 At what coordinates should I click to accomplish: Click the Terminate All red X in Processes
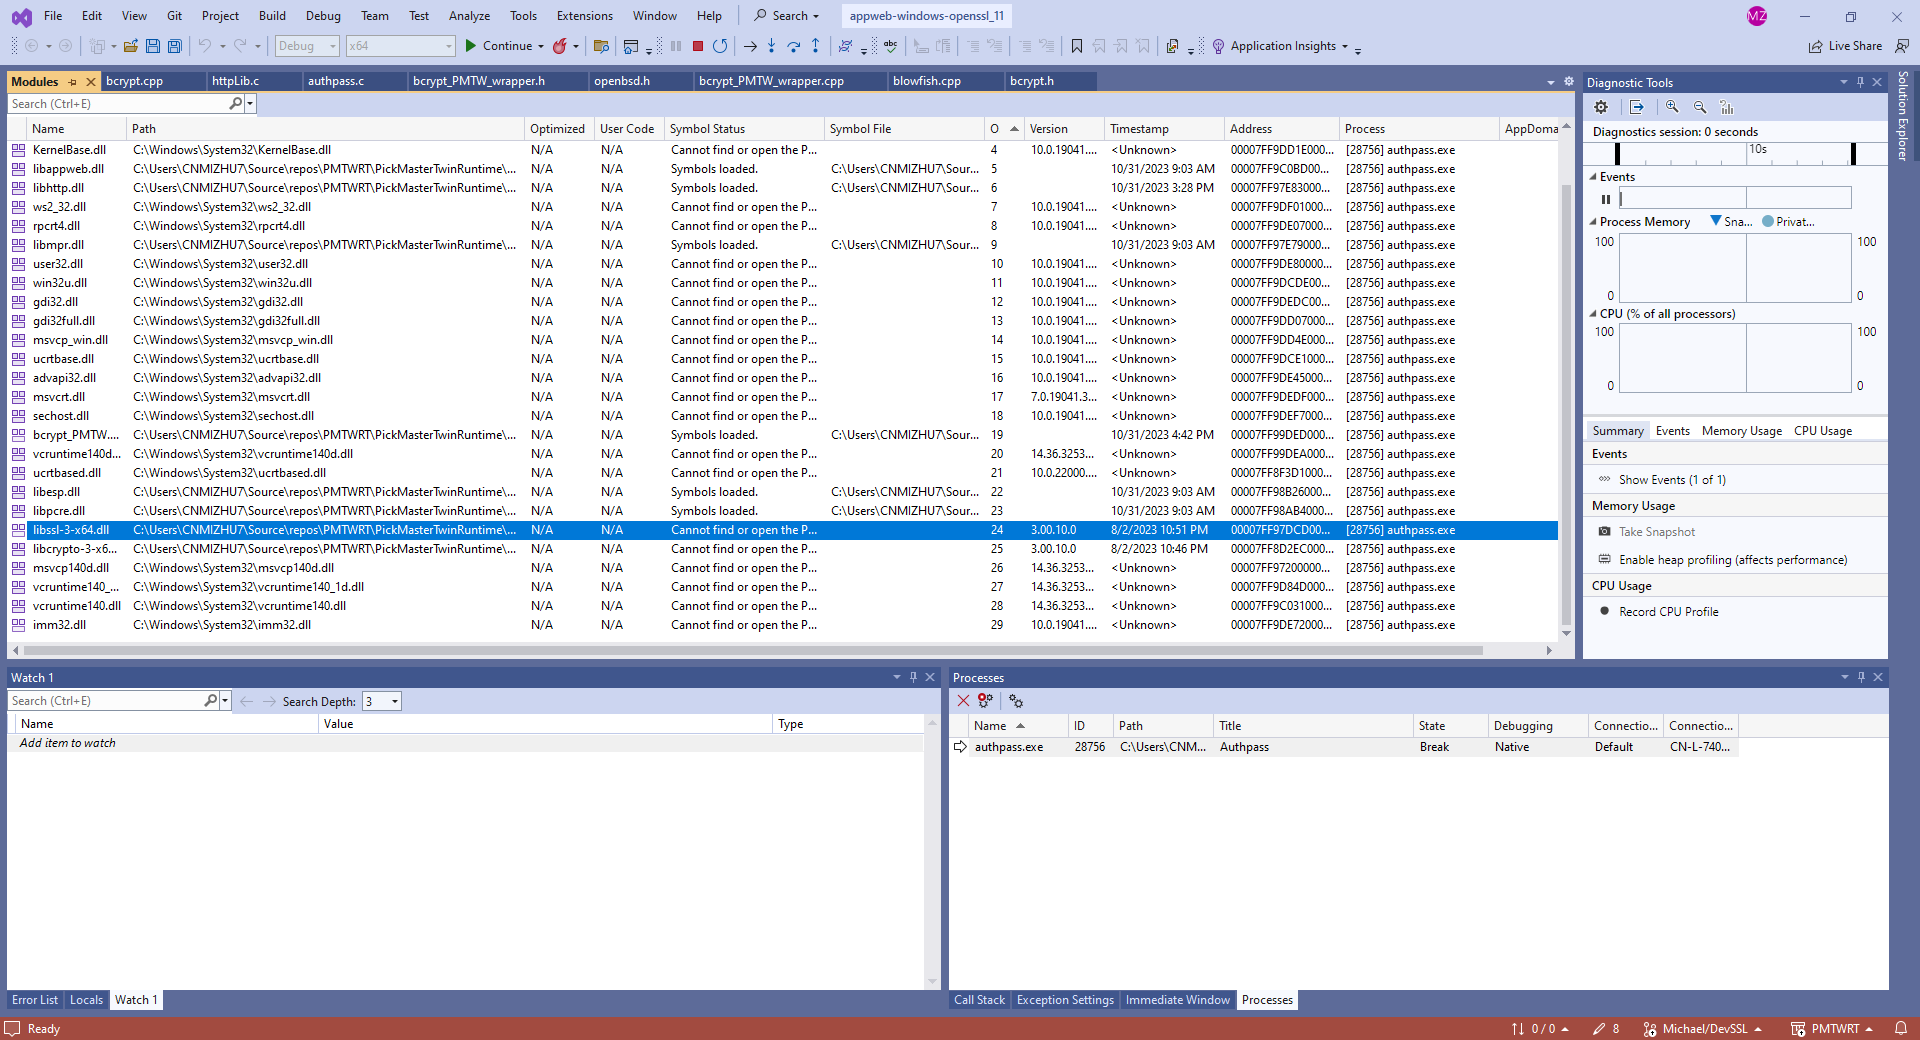point(963,701)
